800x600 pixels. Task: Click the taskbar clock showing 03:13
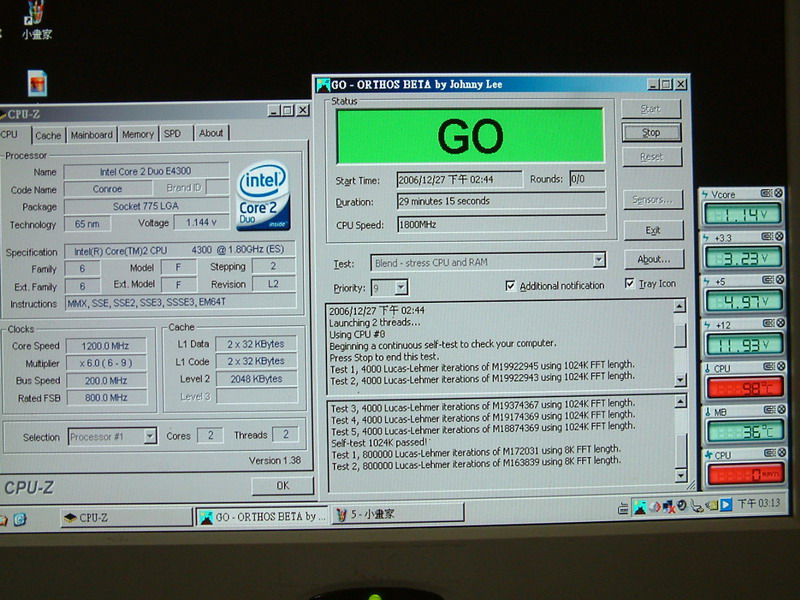(x=759, y=504)
